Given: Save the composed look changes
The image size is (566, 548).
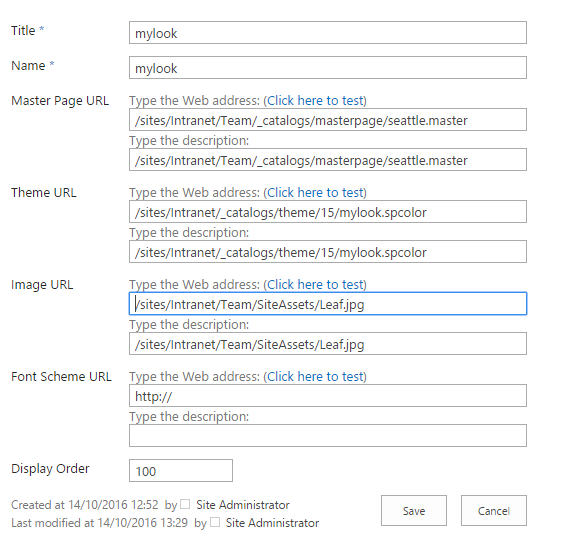Looking at the screenshot, I should click(x=414, y=510).
